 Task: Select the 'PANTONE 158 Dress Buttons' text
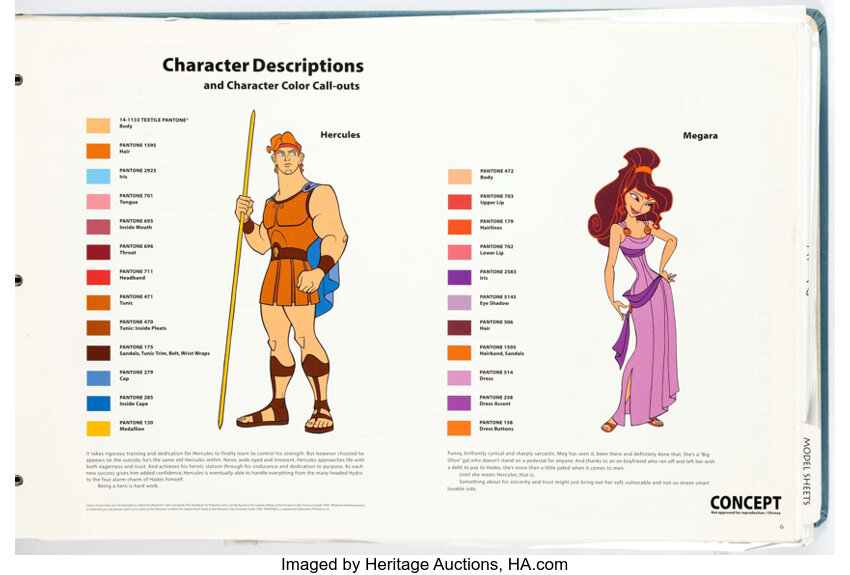point(497,425)
